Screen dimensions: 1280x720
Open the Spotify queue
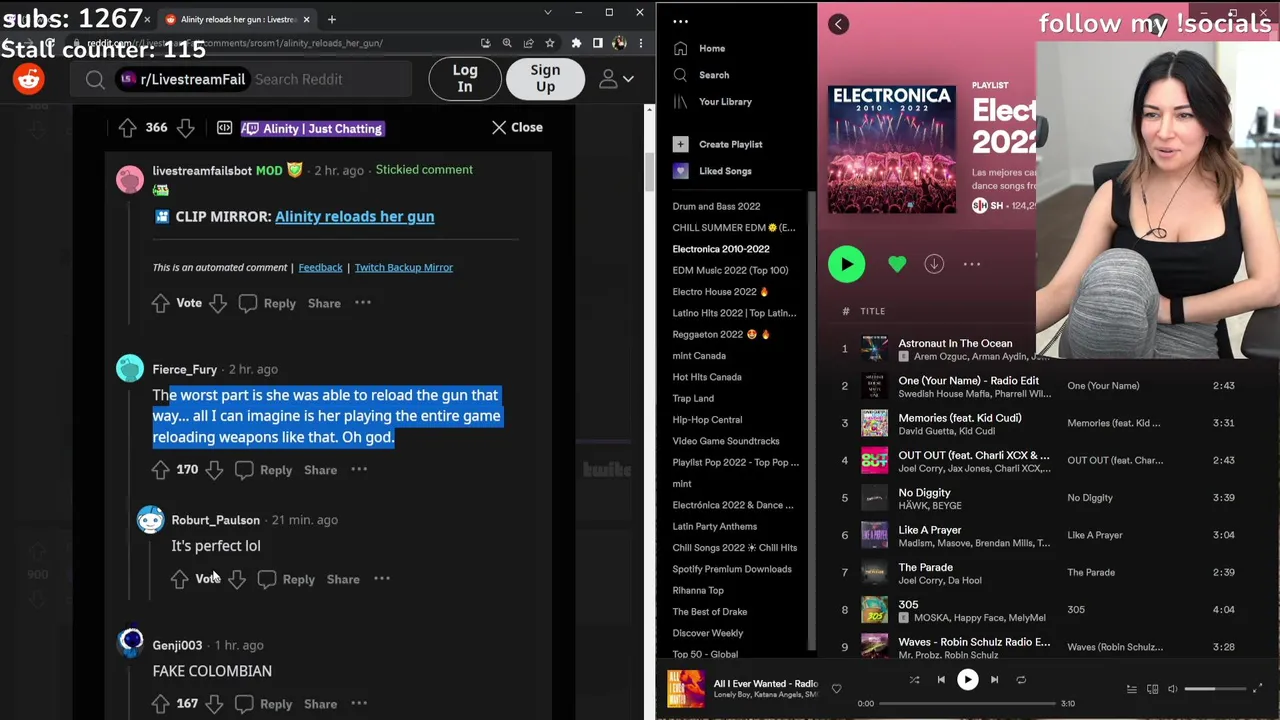pos(1132,689)
